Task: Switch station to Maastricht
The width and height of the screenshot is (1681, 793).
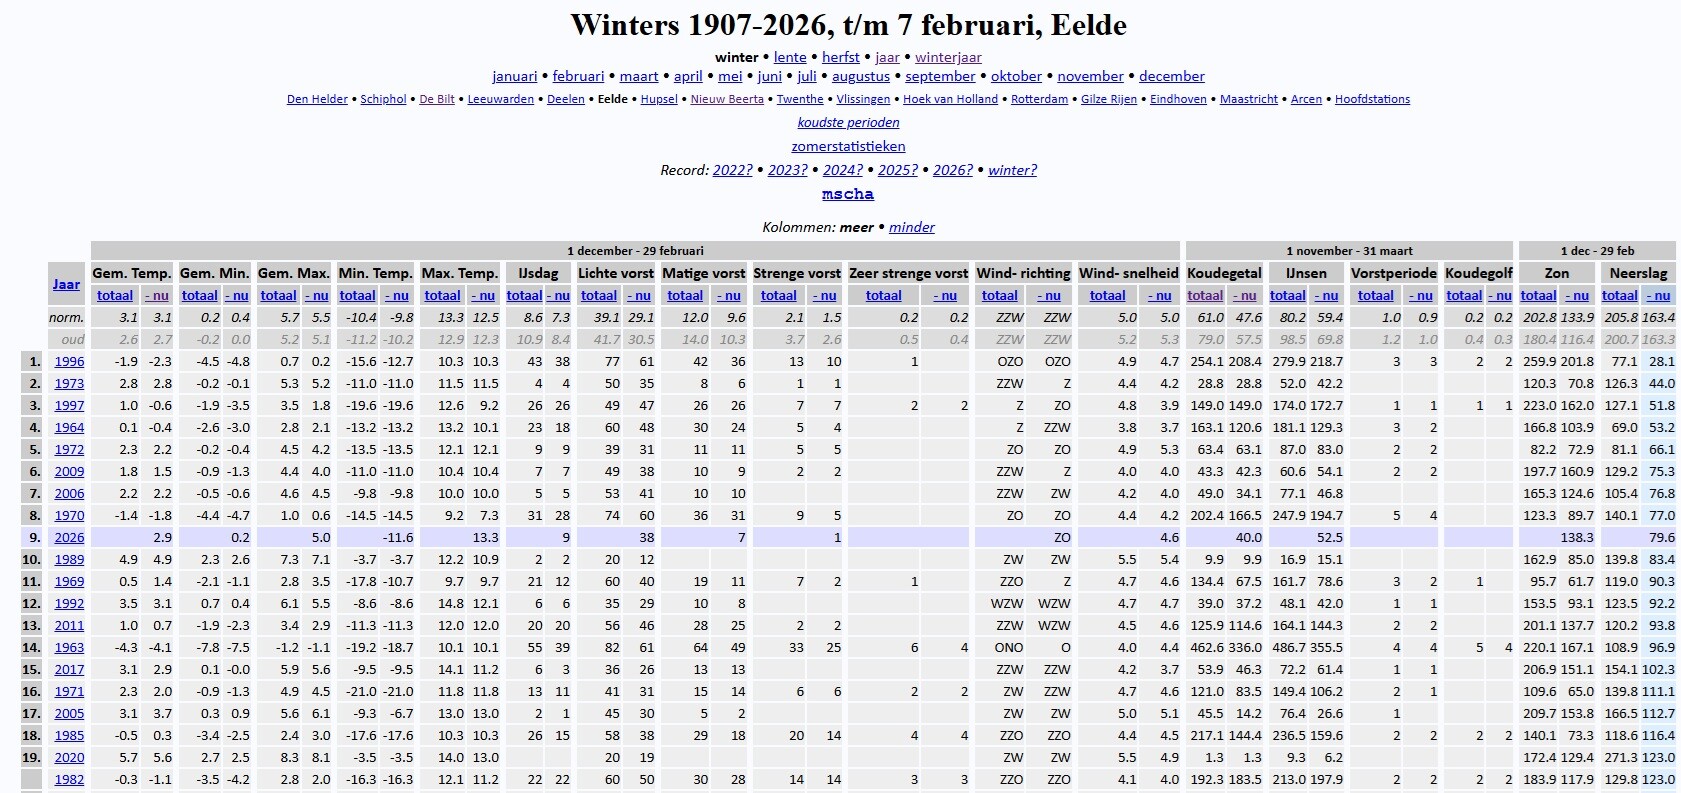Action: [x=1249, y=99]
